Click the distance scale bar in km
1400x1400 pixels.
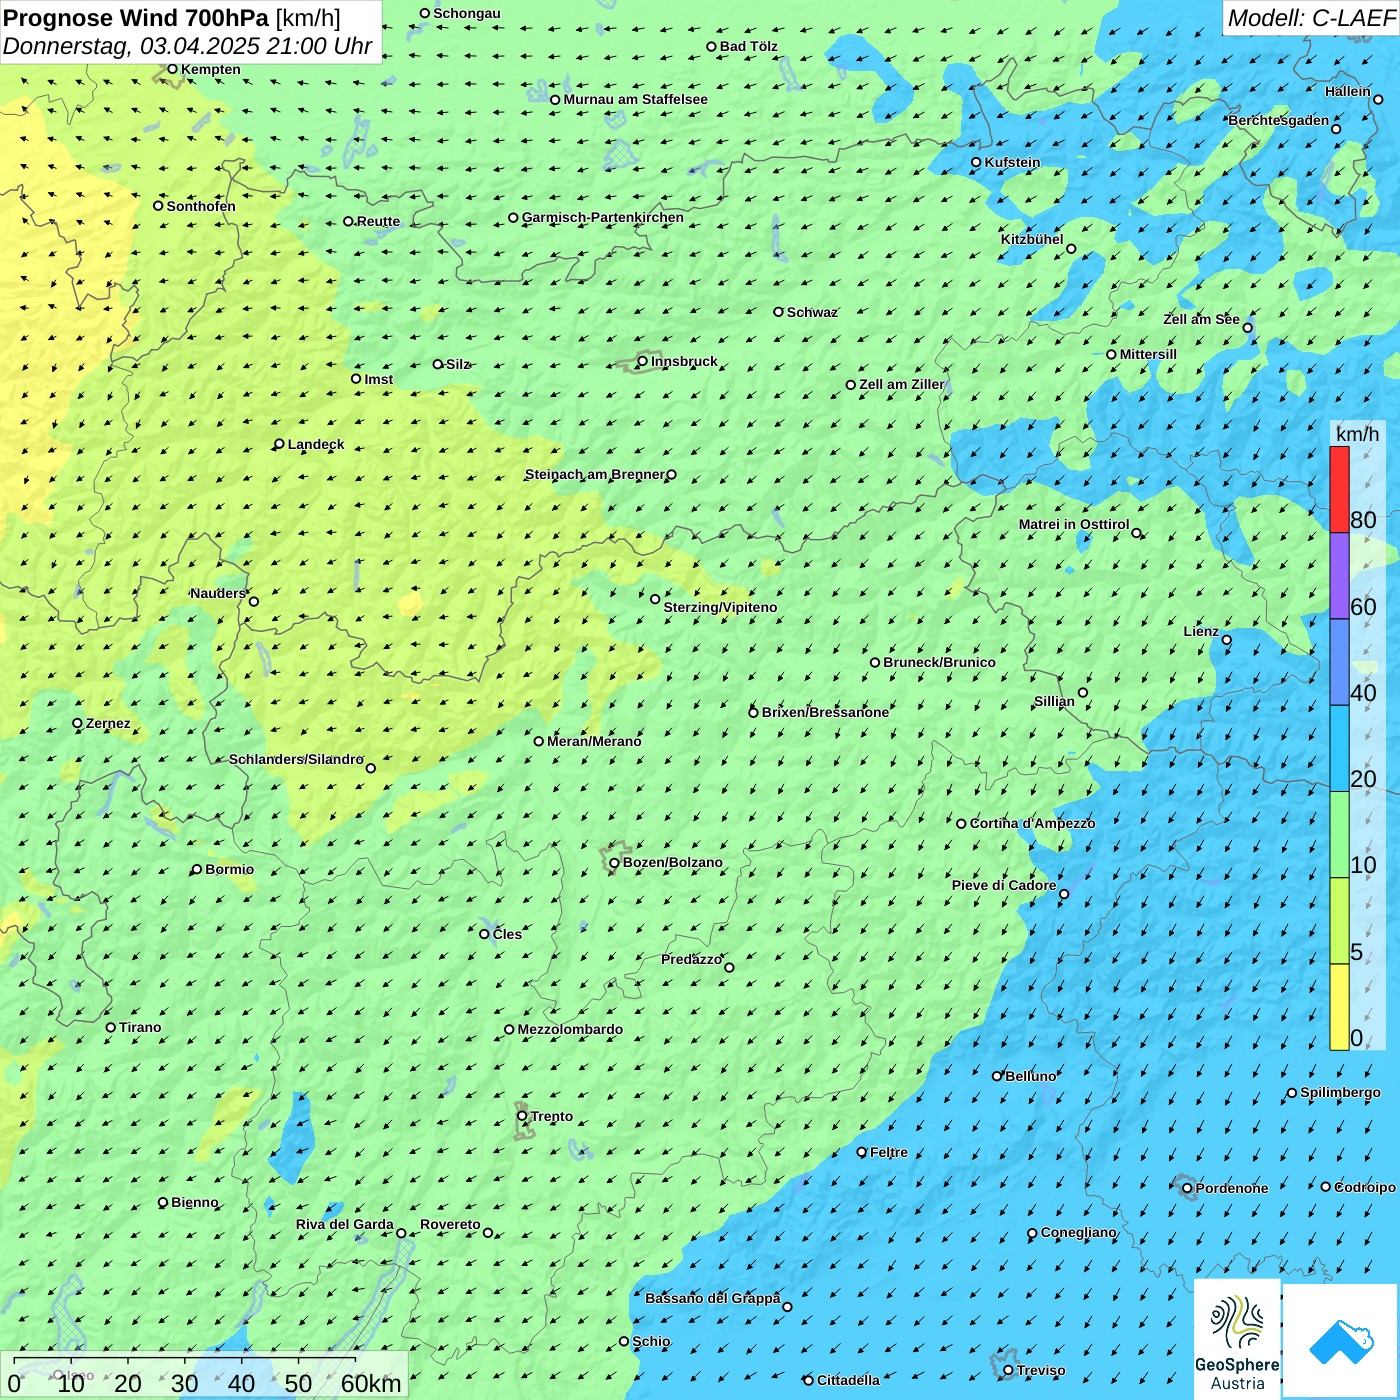coord(204,1376)
